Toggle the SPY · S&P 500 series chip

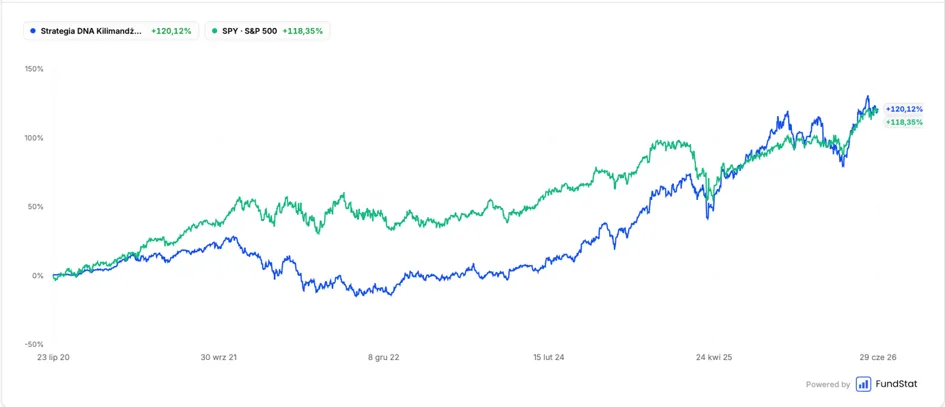(x=268, y=31)
